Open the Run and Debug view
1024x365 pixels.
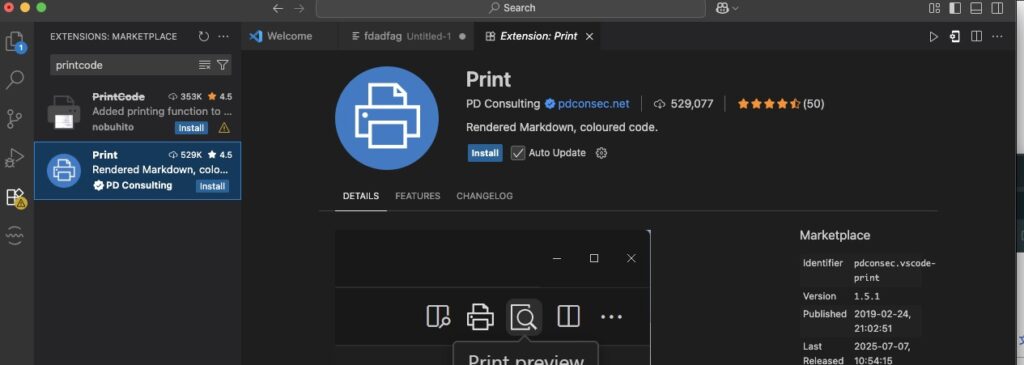[x=15, y=158]
